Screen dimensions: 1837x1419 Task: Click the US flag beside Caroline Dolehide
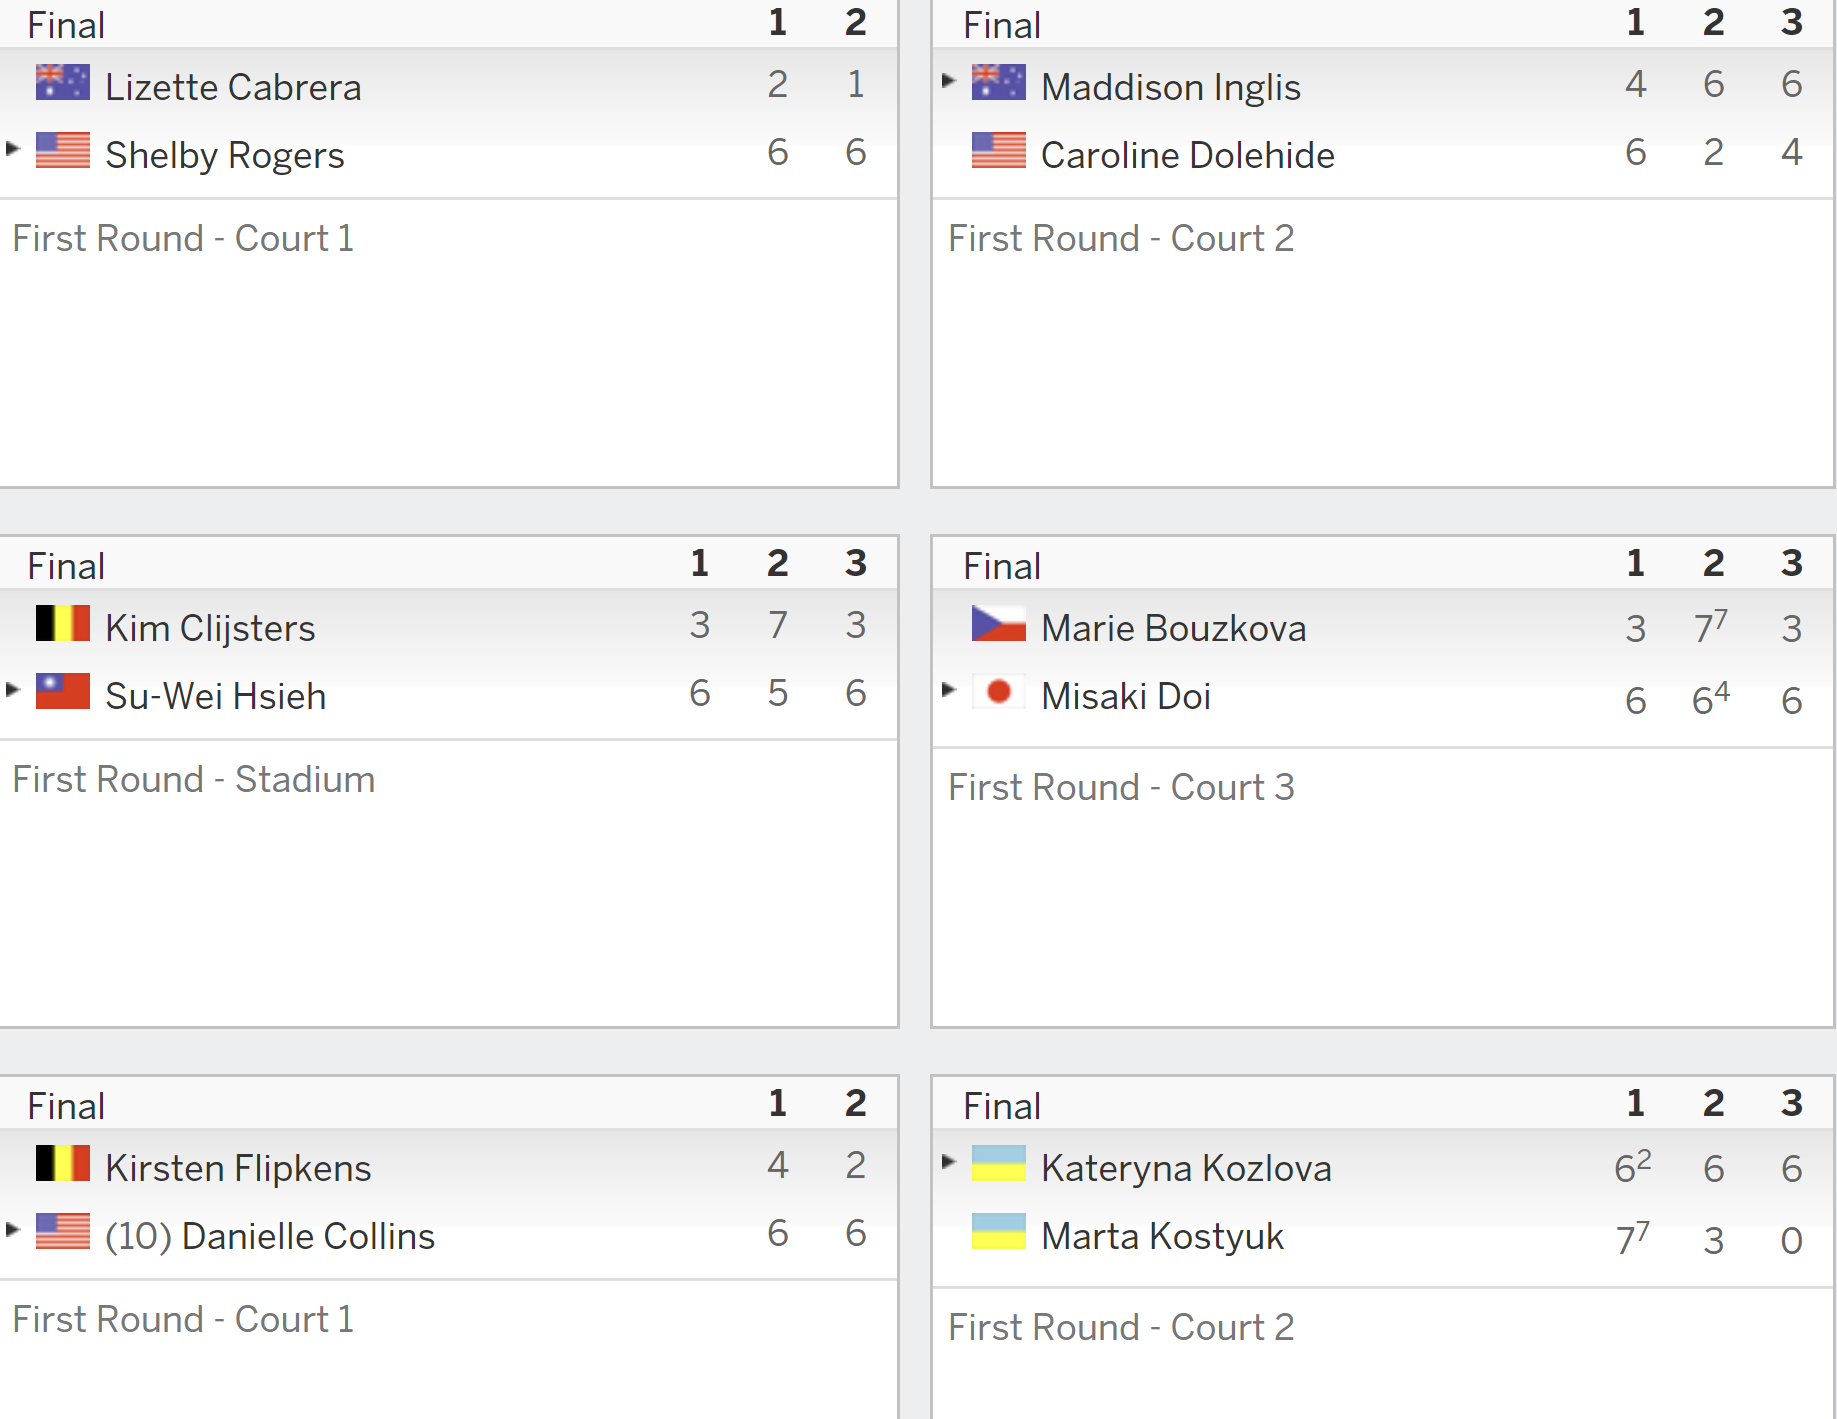(998, 150)
